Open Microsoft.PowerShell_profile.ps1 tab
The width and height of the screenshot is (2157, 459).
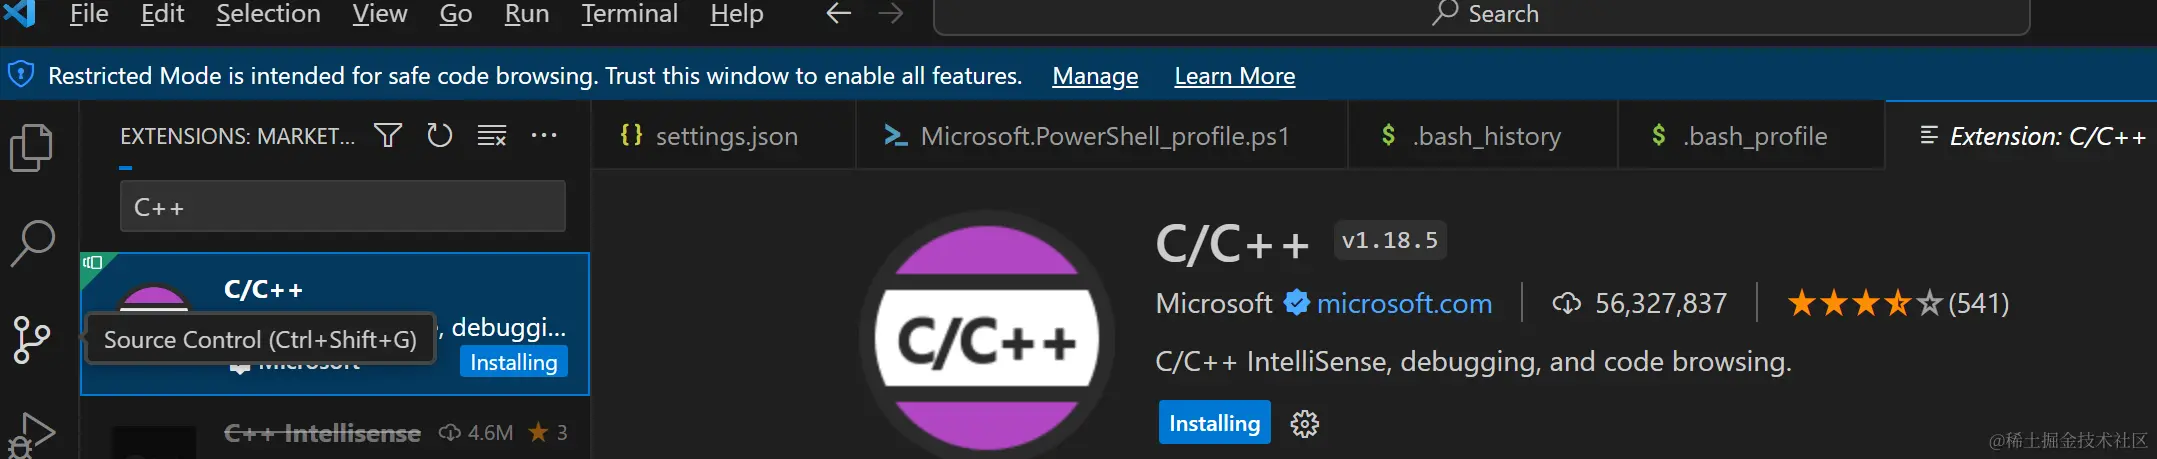tap(1102, 136)
